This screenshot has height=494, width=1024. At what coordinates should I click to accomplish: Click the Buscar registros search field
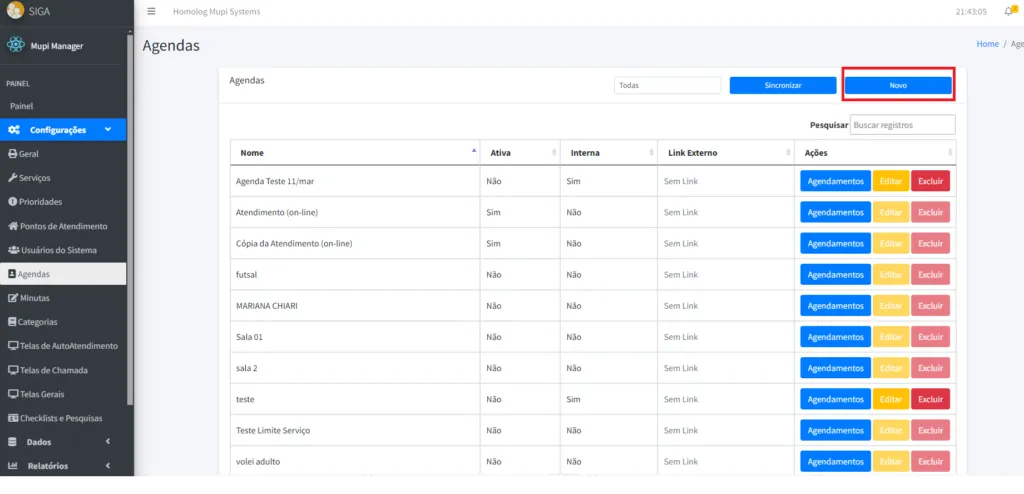[x=902, y=125]
